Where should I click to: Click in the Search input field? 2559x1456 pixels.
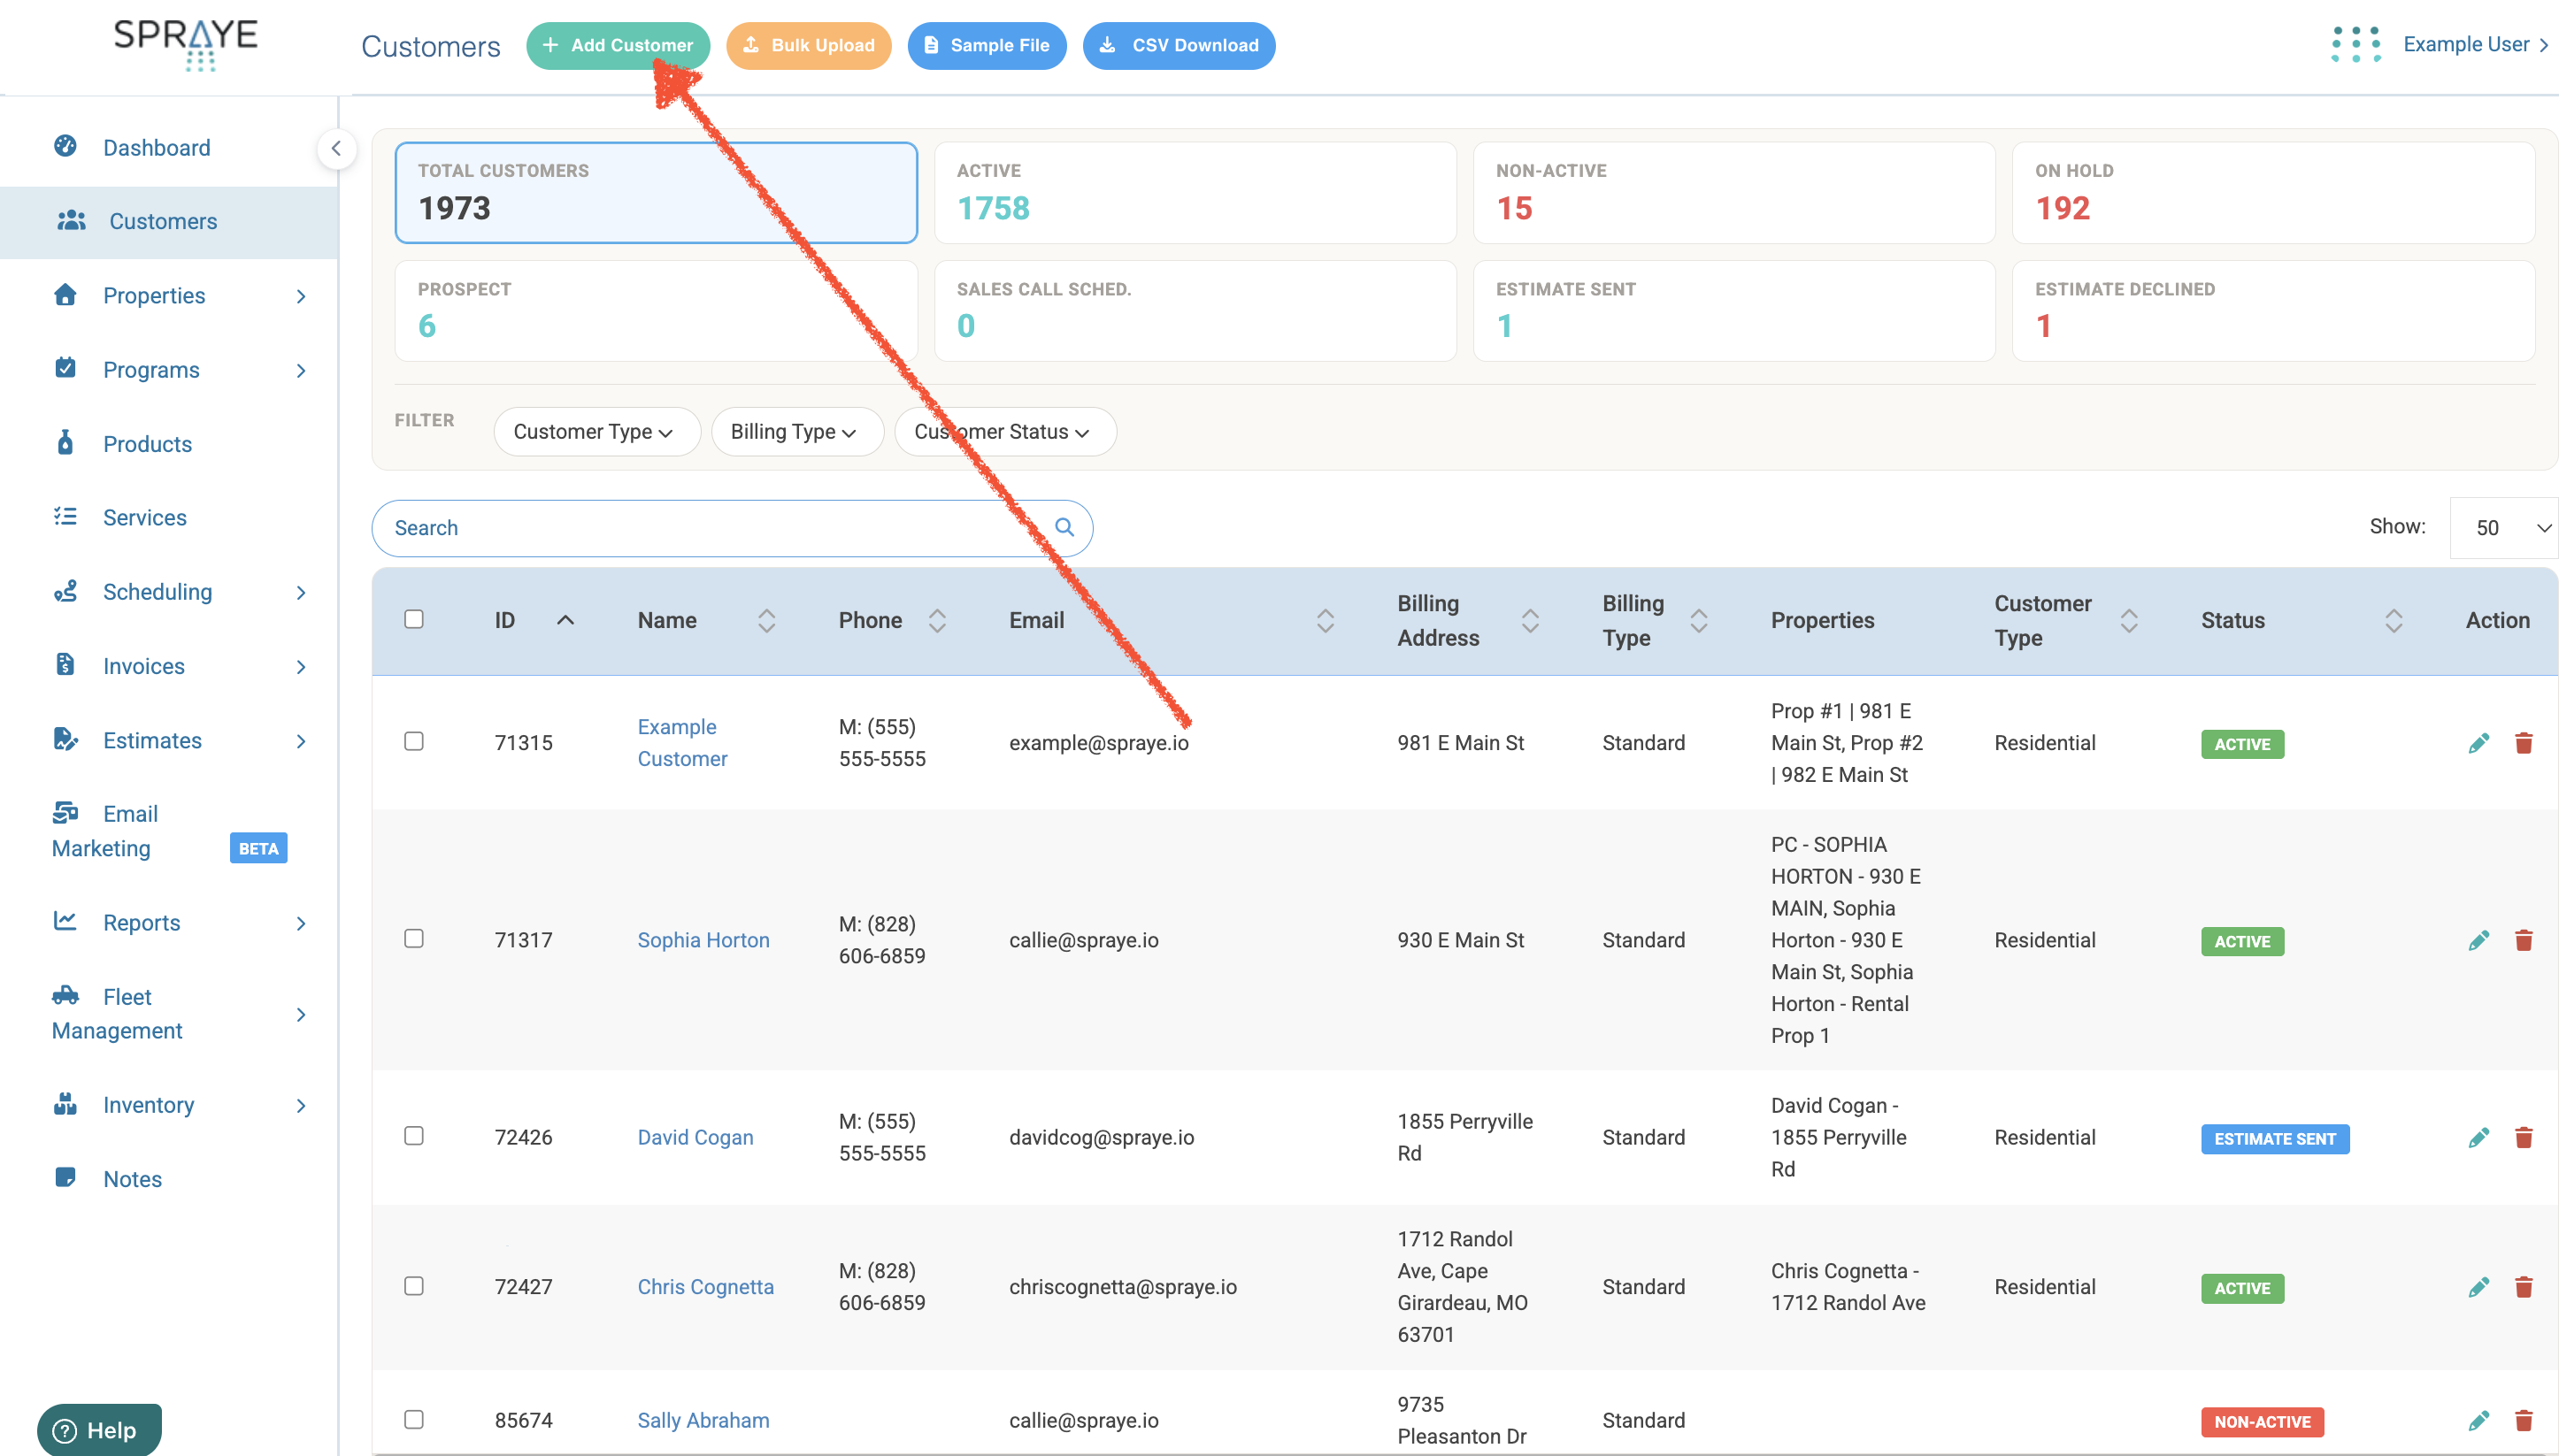coord(731,527)
